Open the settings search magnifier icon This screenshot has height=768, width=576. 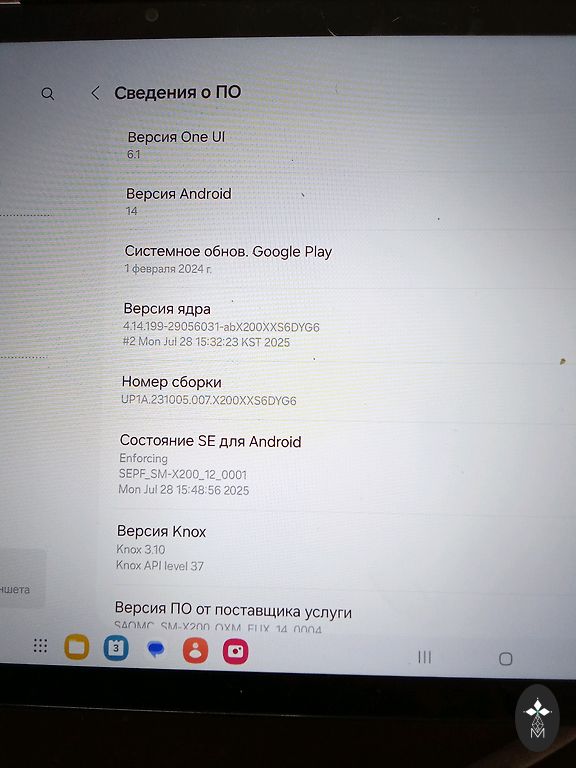(48, 94)
